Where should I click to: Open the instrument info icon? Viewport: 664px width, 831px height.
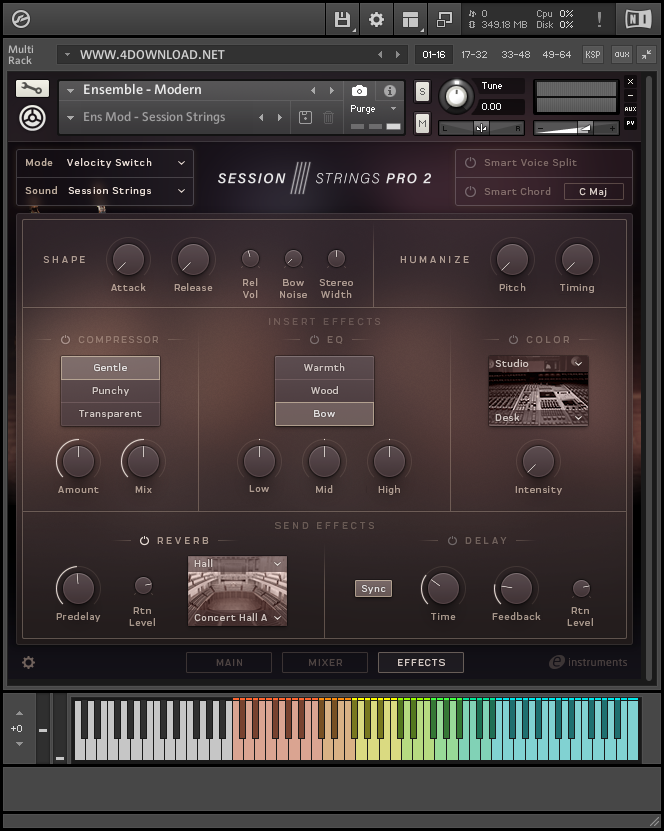[x=389, y=91]
